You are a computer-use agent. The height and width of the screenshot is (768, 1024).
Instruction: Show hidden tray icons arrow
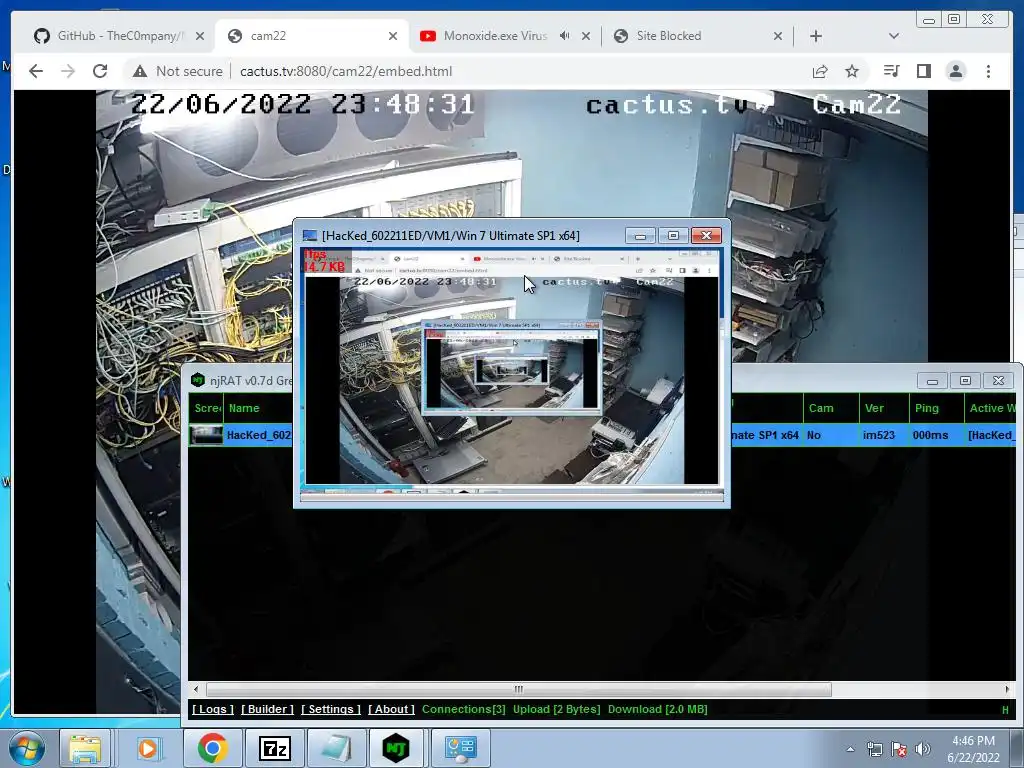(x=850, y=749)
